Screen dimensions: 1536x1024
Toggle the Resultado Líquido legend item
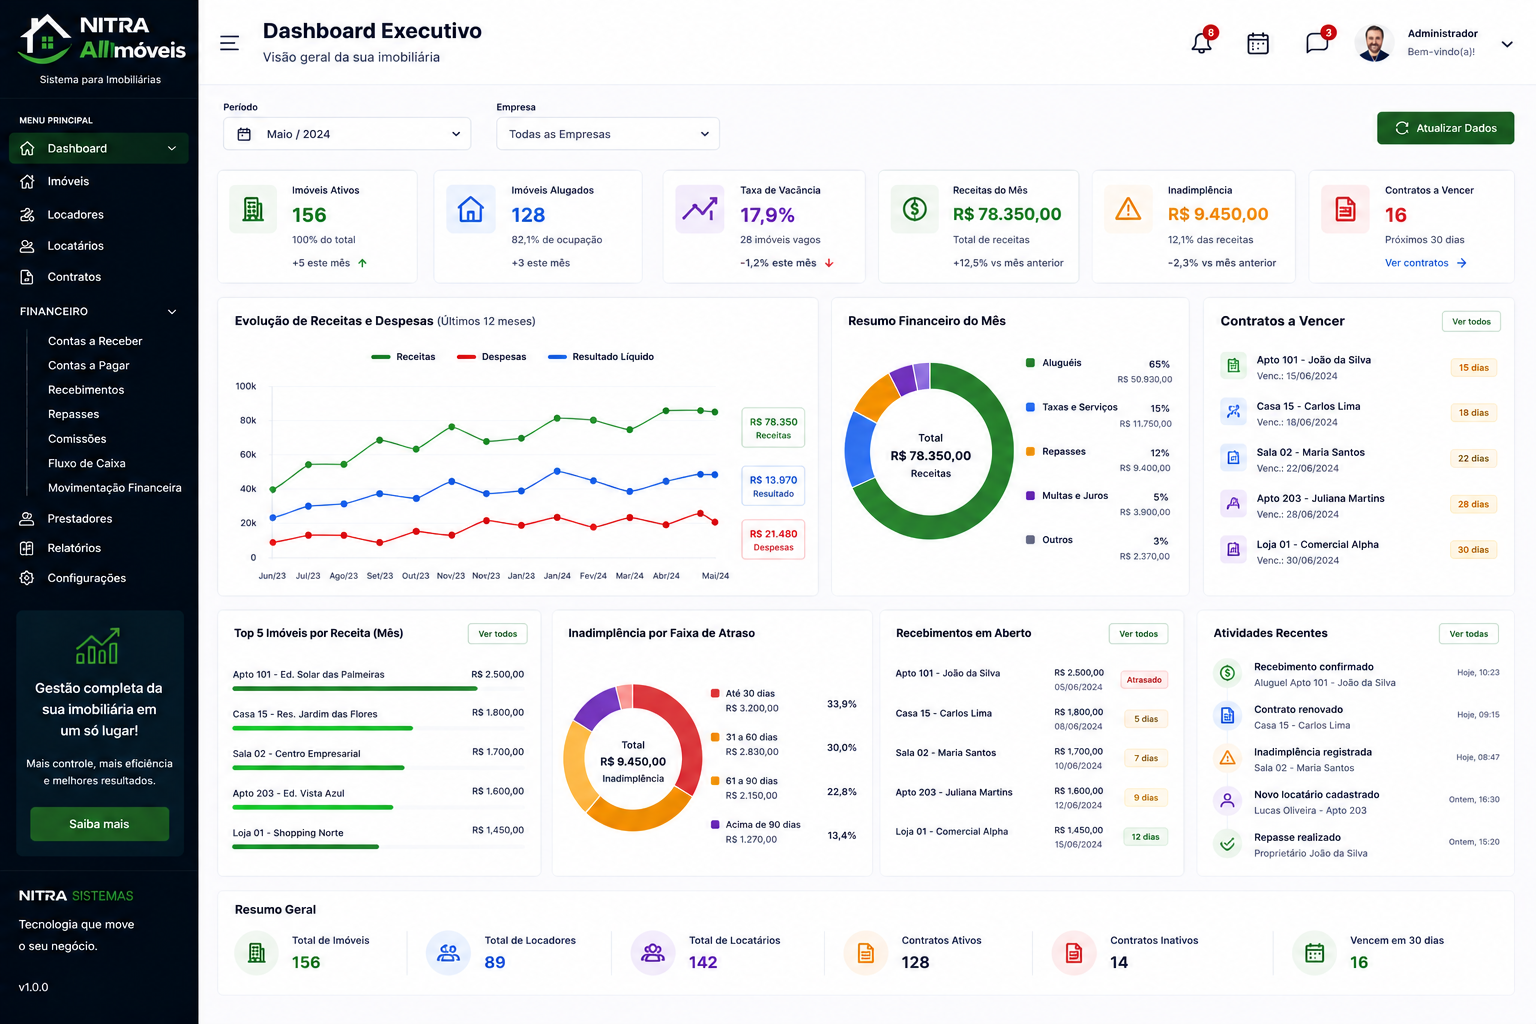(x=601, y=357)
